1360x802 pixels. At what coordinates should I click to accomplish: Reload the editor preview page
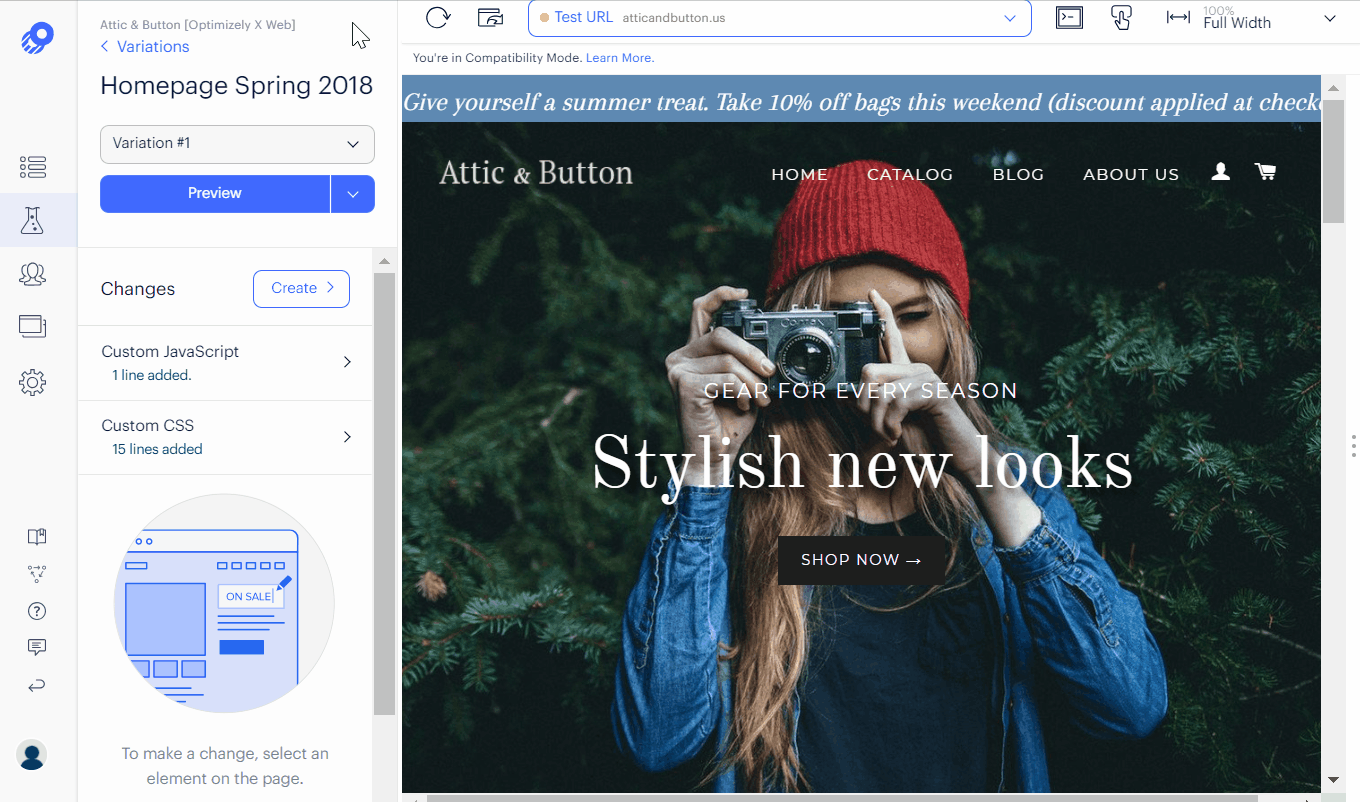[x=438, y=17]
